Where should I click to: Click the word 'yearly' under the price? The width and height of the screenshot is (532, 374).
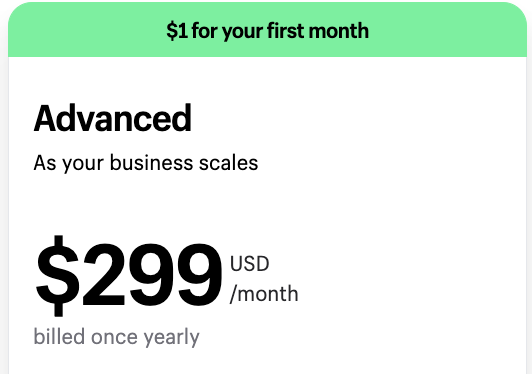coord(171,338)
